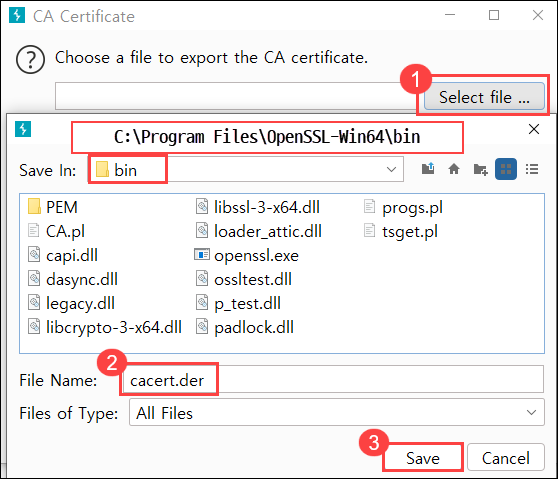Image resolution: width=558 pixels, height=479 pixels.
Task: Click the Select file ... button
Action: click(x=484, y=97)
